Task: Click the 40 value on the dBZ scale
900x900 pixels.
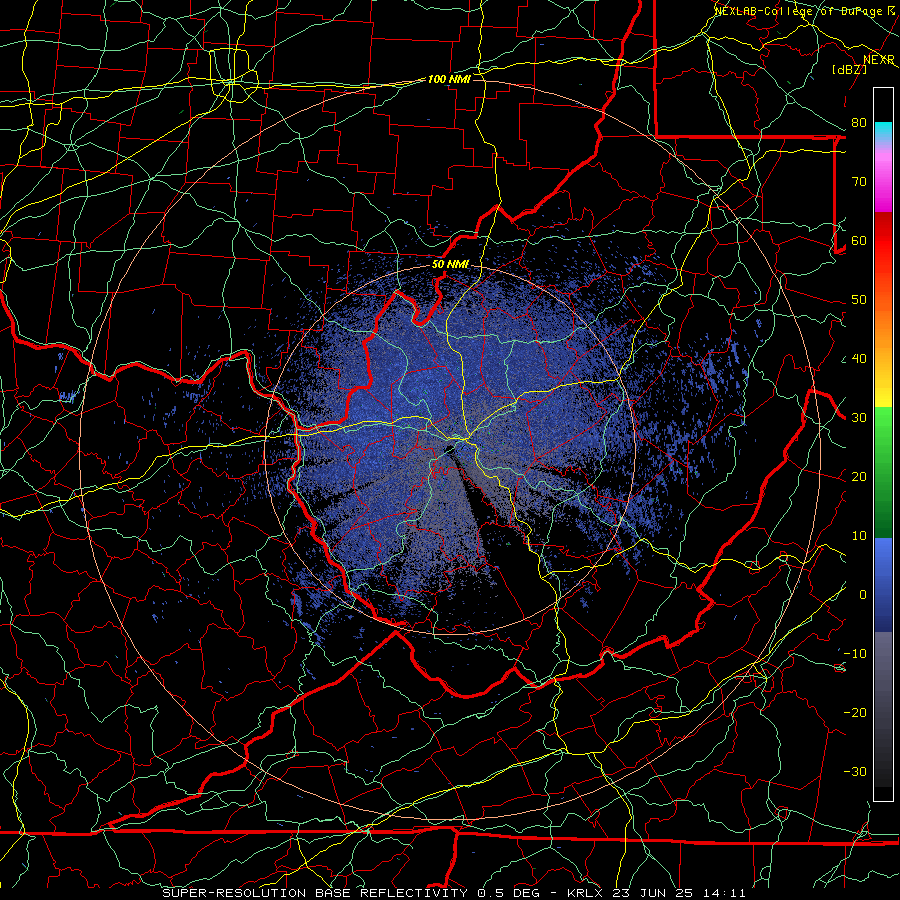Action: 859,359
